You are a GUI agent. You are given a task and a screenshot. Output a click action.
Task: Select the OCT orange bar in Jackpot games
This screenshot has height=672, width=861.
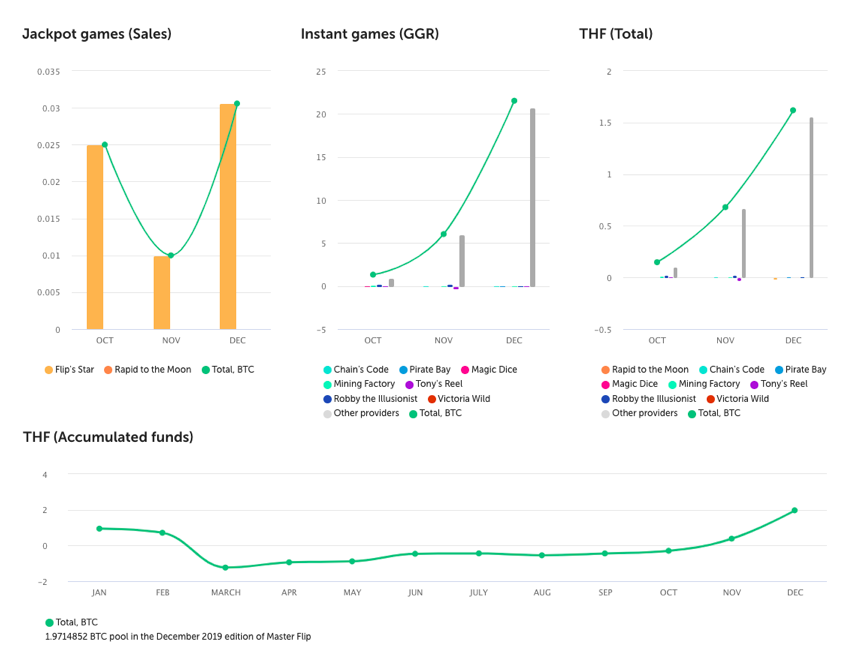coord(95,237)
